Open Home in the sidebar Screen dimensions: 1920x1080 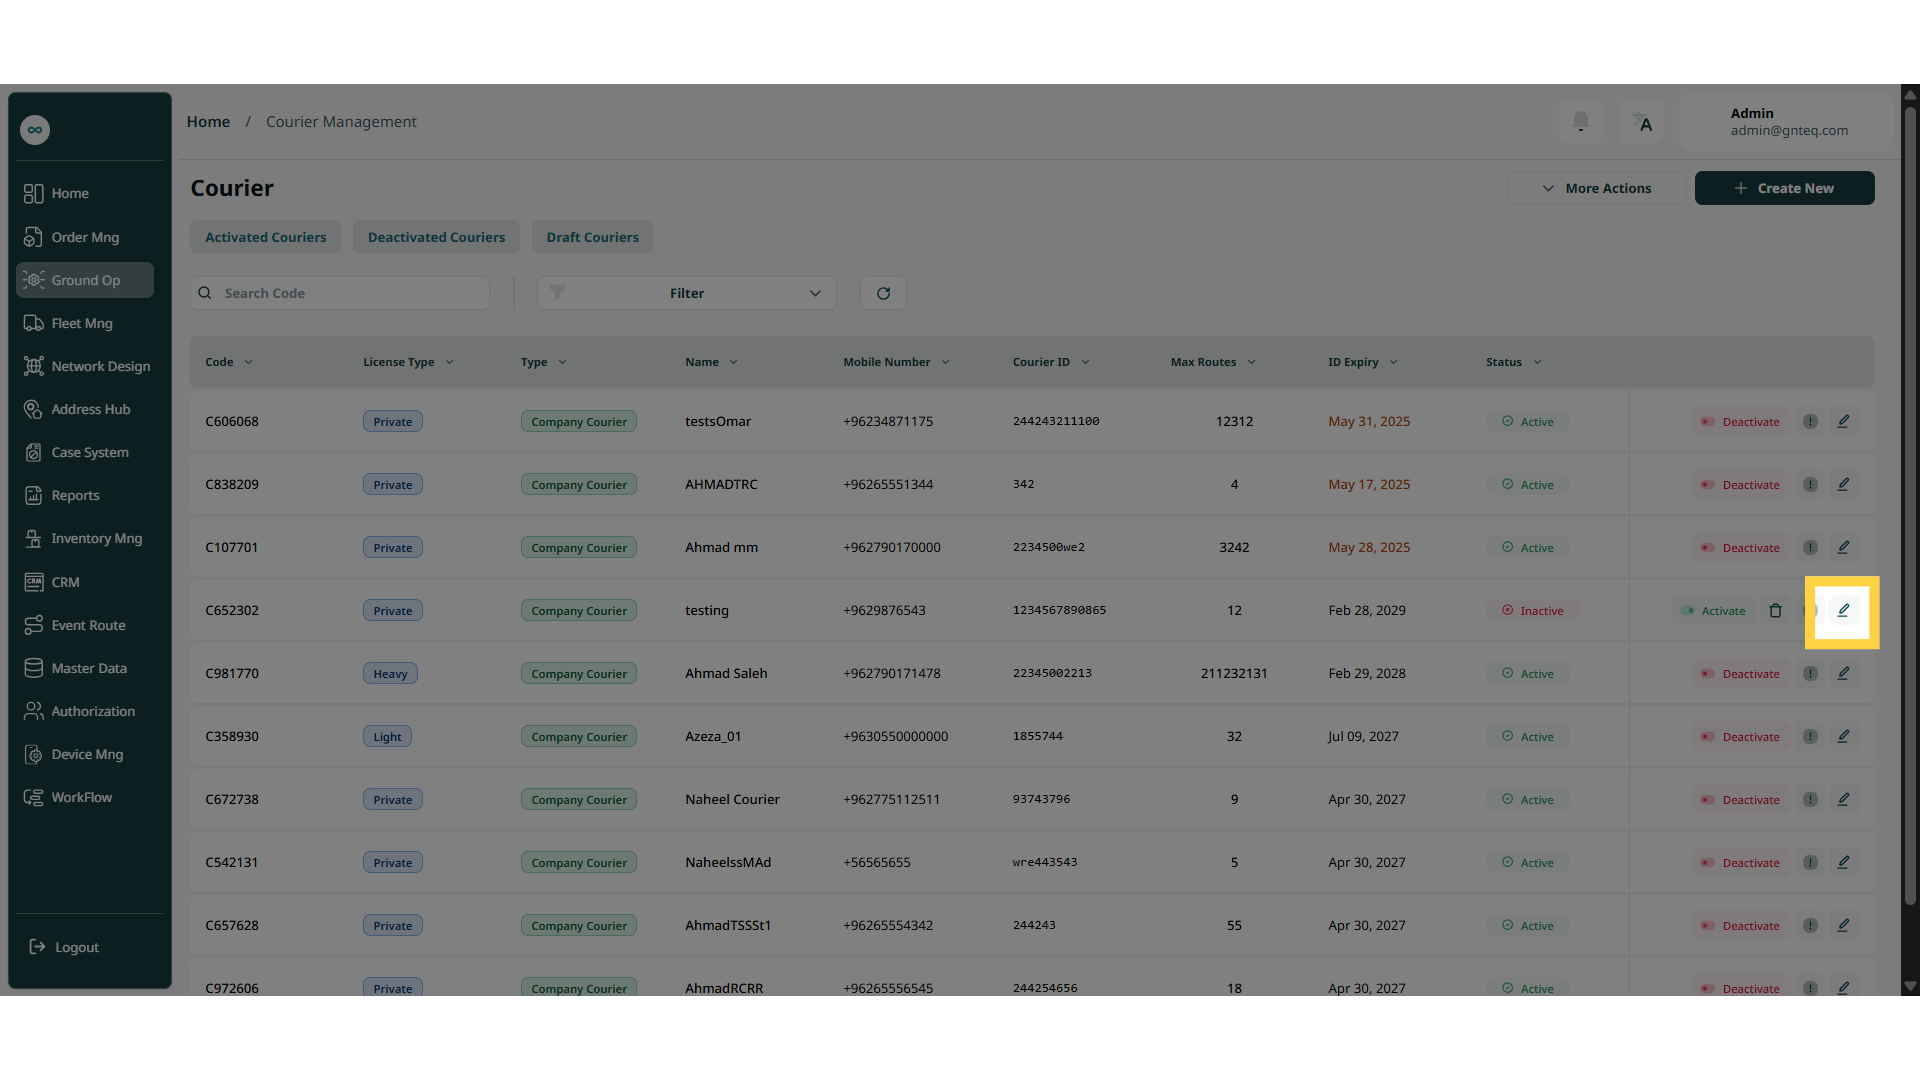(x=85, y=193)
